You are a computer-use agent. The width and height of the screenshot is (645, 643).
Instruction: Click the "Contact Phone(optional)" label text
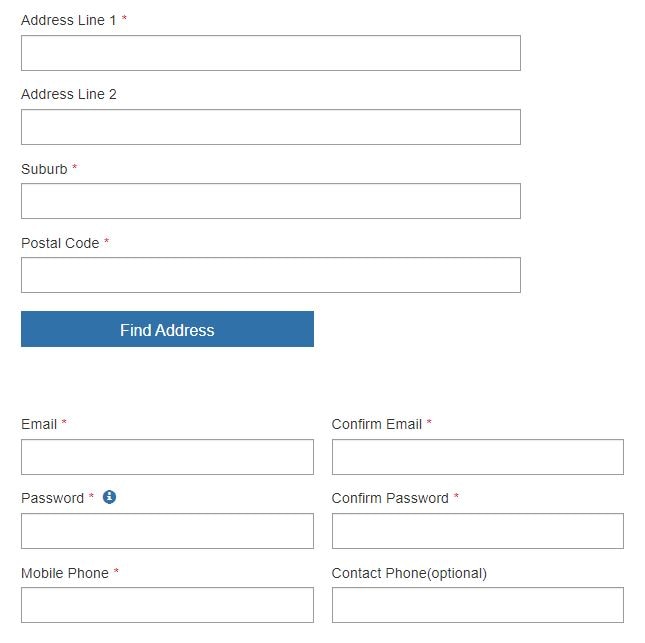pyautogui.click(x=409, y=573)
